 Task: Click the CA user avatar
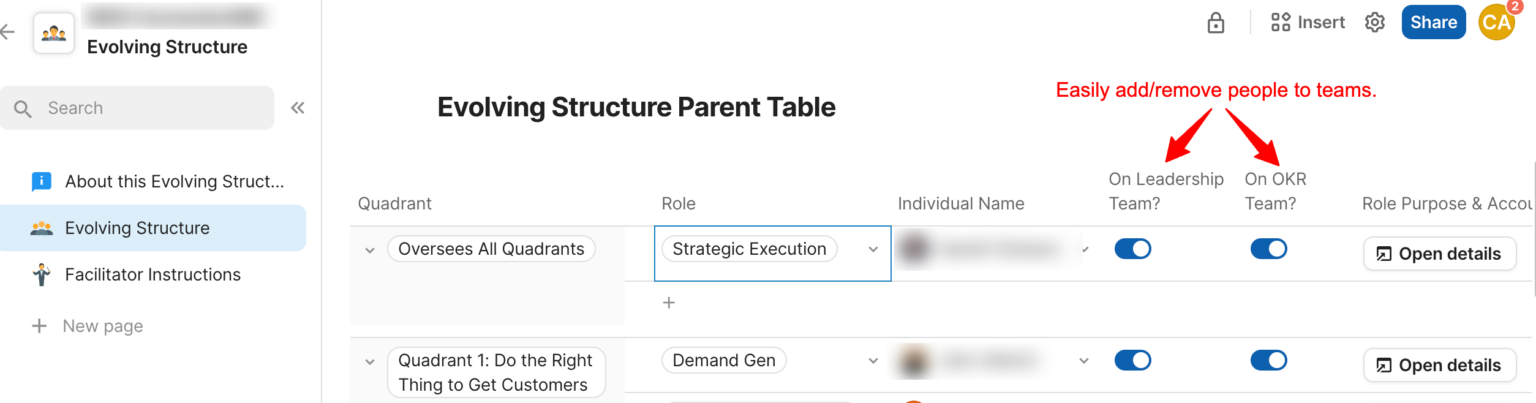(x=1496, y=22)
